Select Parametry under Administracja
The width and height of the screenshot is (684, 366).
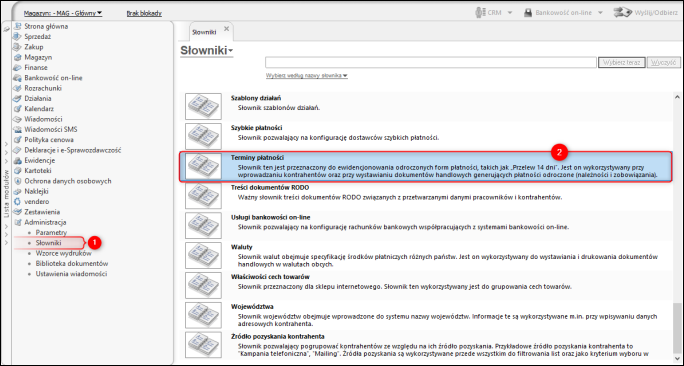point(51,233)
